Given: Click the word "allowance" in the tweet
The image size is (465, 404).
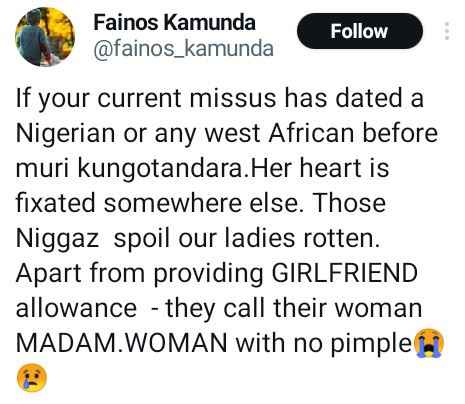Looking at the screenshot, I should coord(76,308).
